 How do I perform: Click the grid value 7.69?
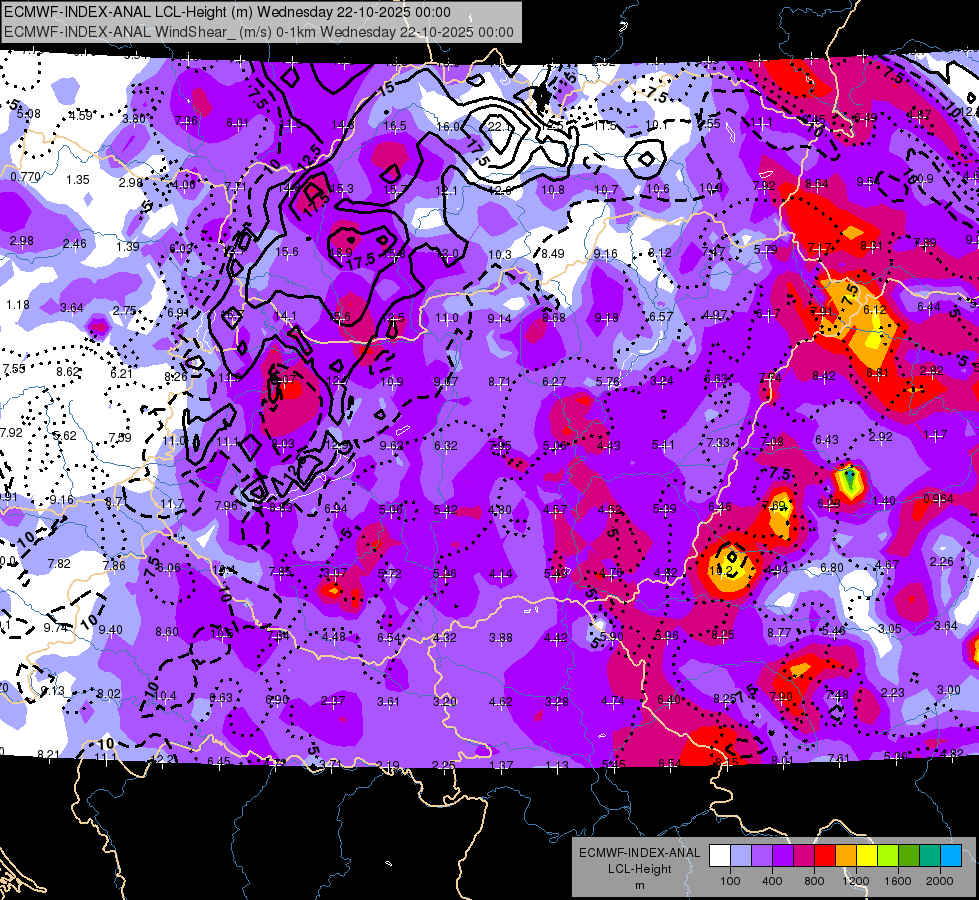click(774, 506)
